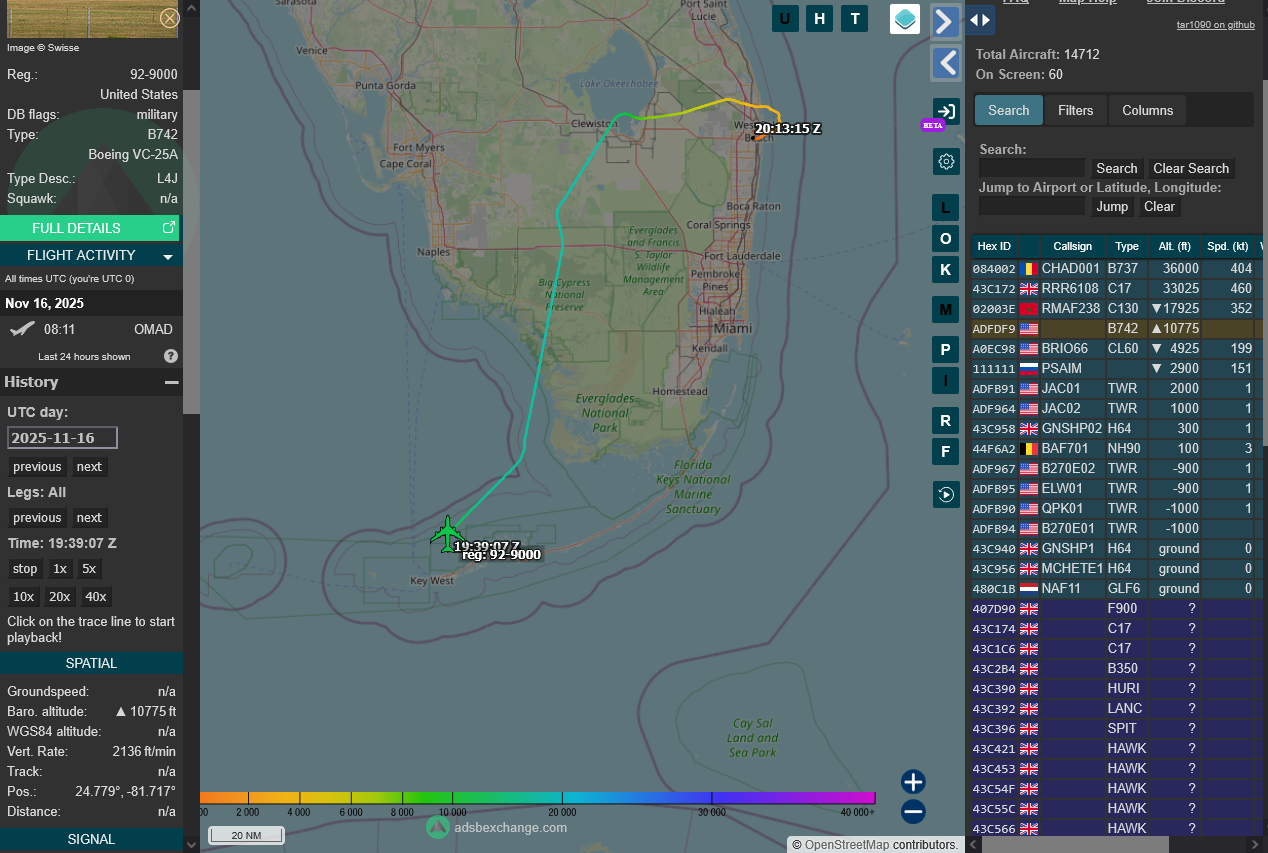Expand the Flight Activity dropdown arrow
The width and height of the screenshot is (1268, 853).
click(x=168, y=256)
